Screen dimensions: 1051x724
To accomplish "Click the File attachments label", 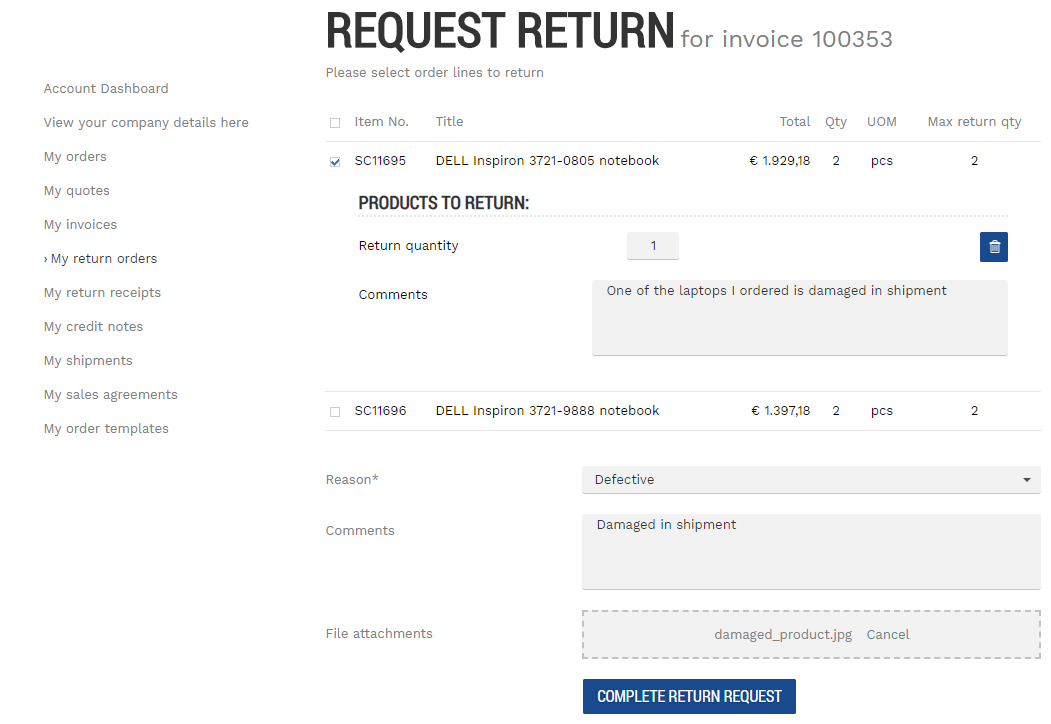I will (x=379, y=634).
